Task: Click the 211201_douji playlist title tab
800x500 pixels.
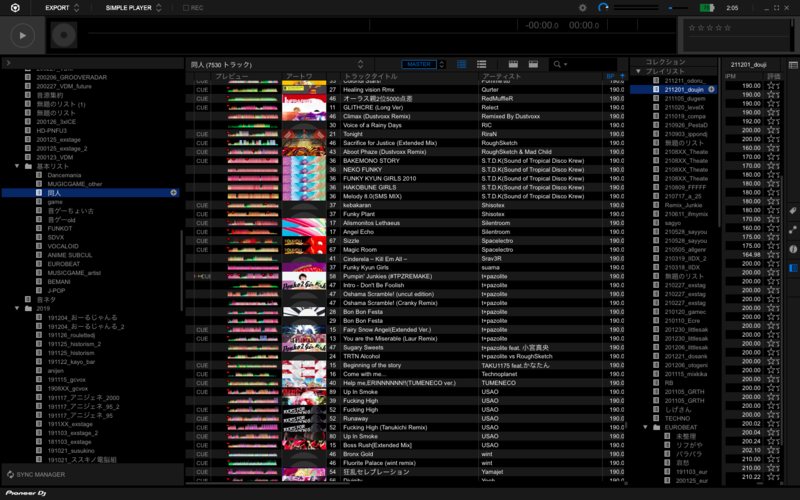Action: (748, 65)
